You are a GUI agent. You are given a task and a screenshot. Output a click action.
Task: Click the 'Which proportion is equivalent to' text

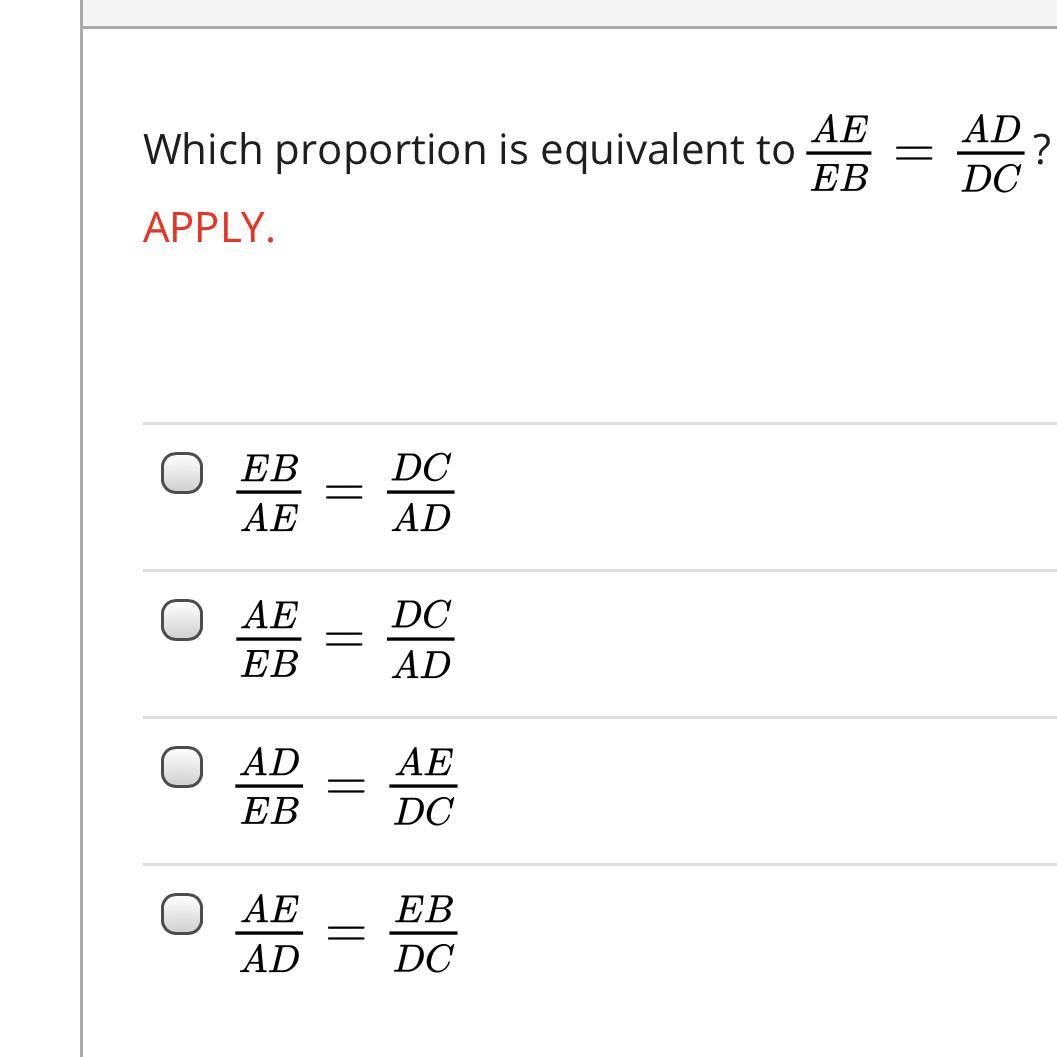469,150
